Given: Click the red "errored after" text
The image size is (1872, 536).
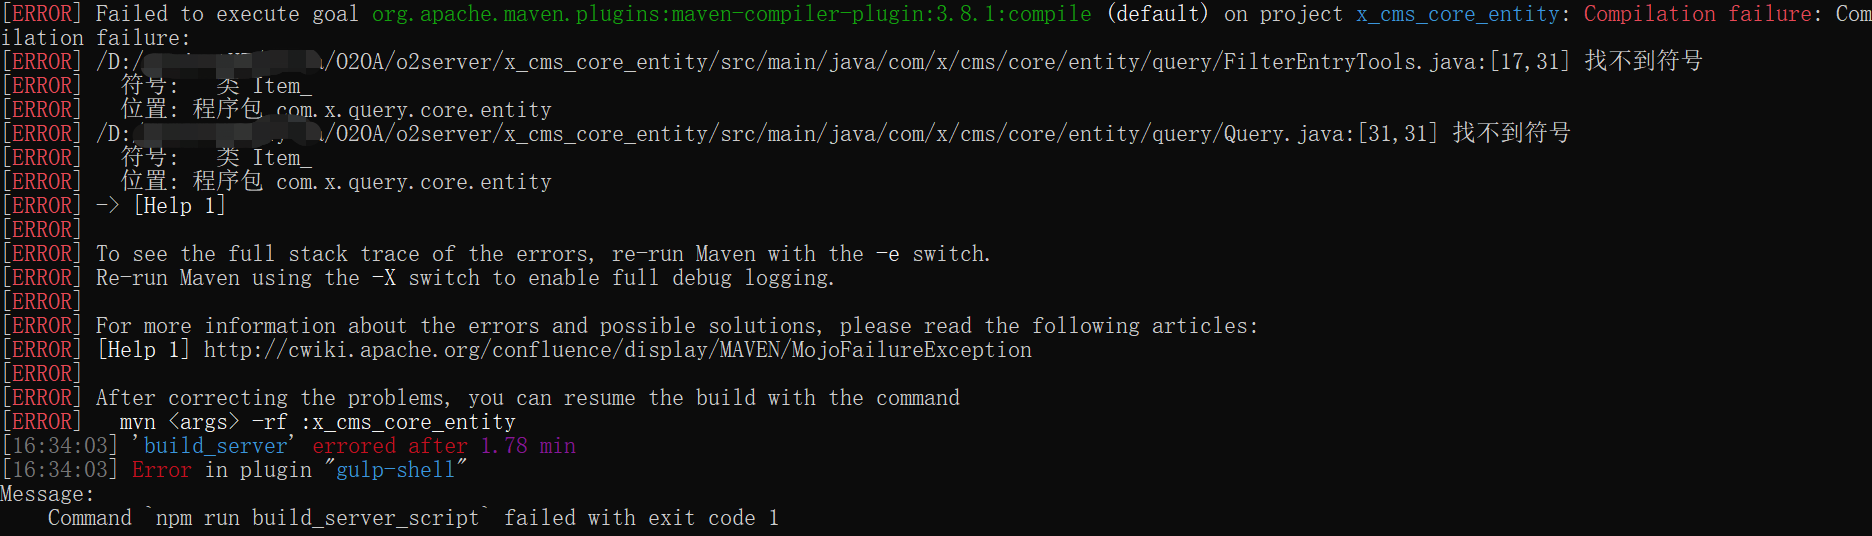Looking at the screenshot, I should [x=389, y=446].
